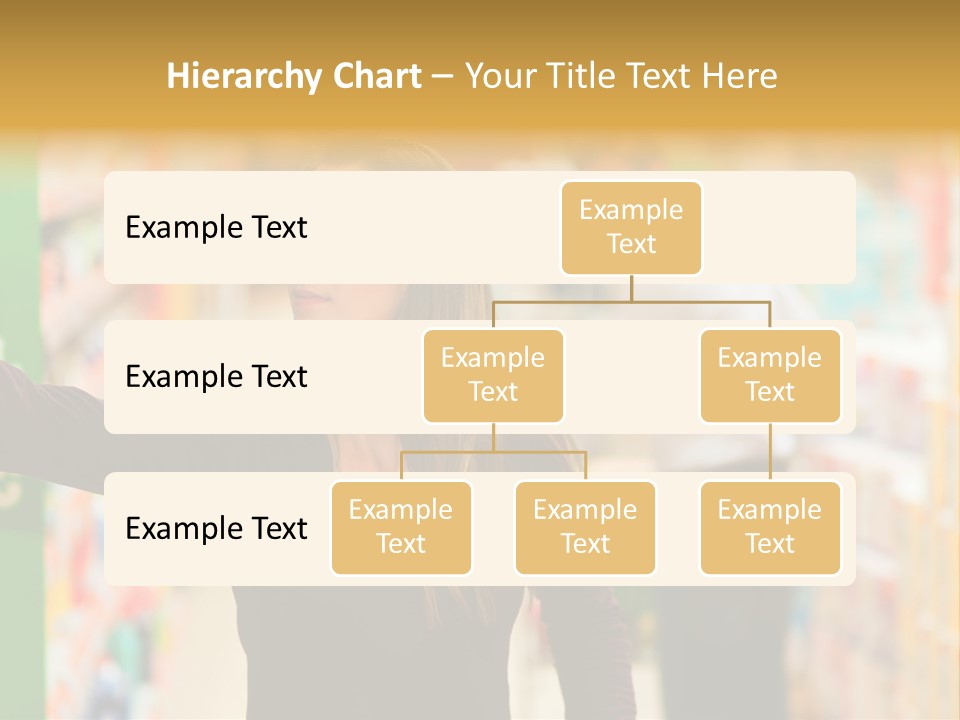Click the left edge of the bottom row band
This screenshot has height=720, width=960.
(113, 528)
